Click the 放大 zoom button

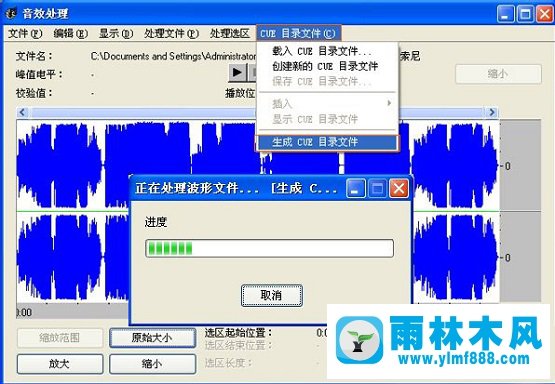[x=60, y=364]
